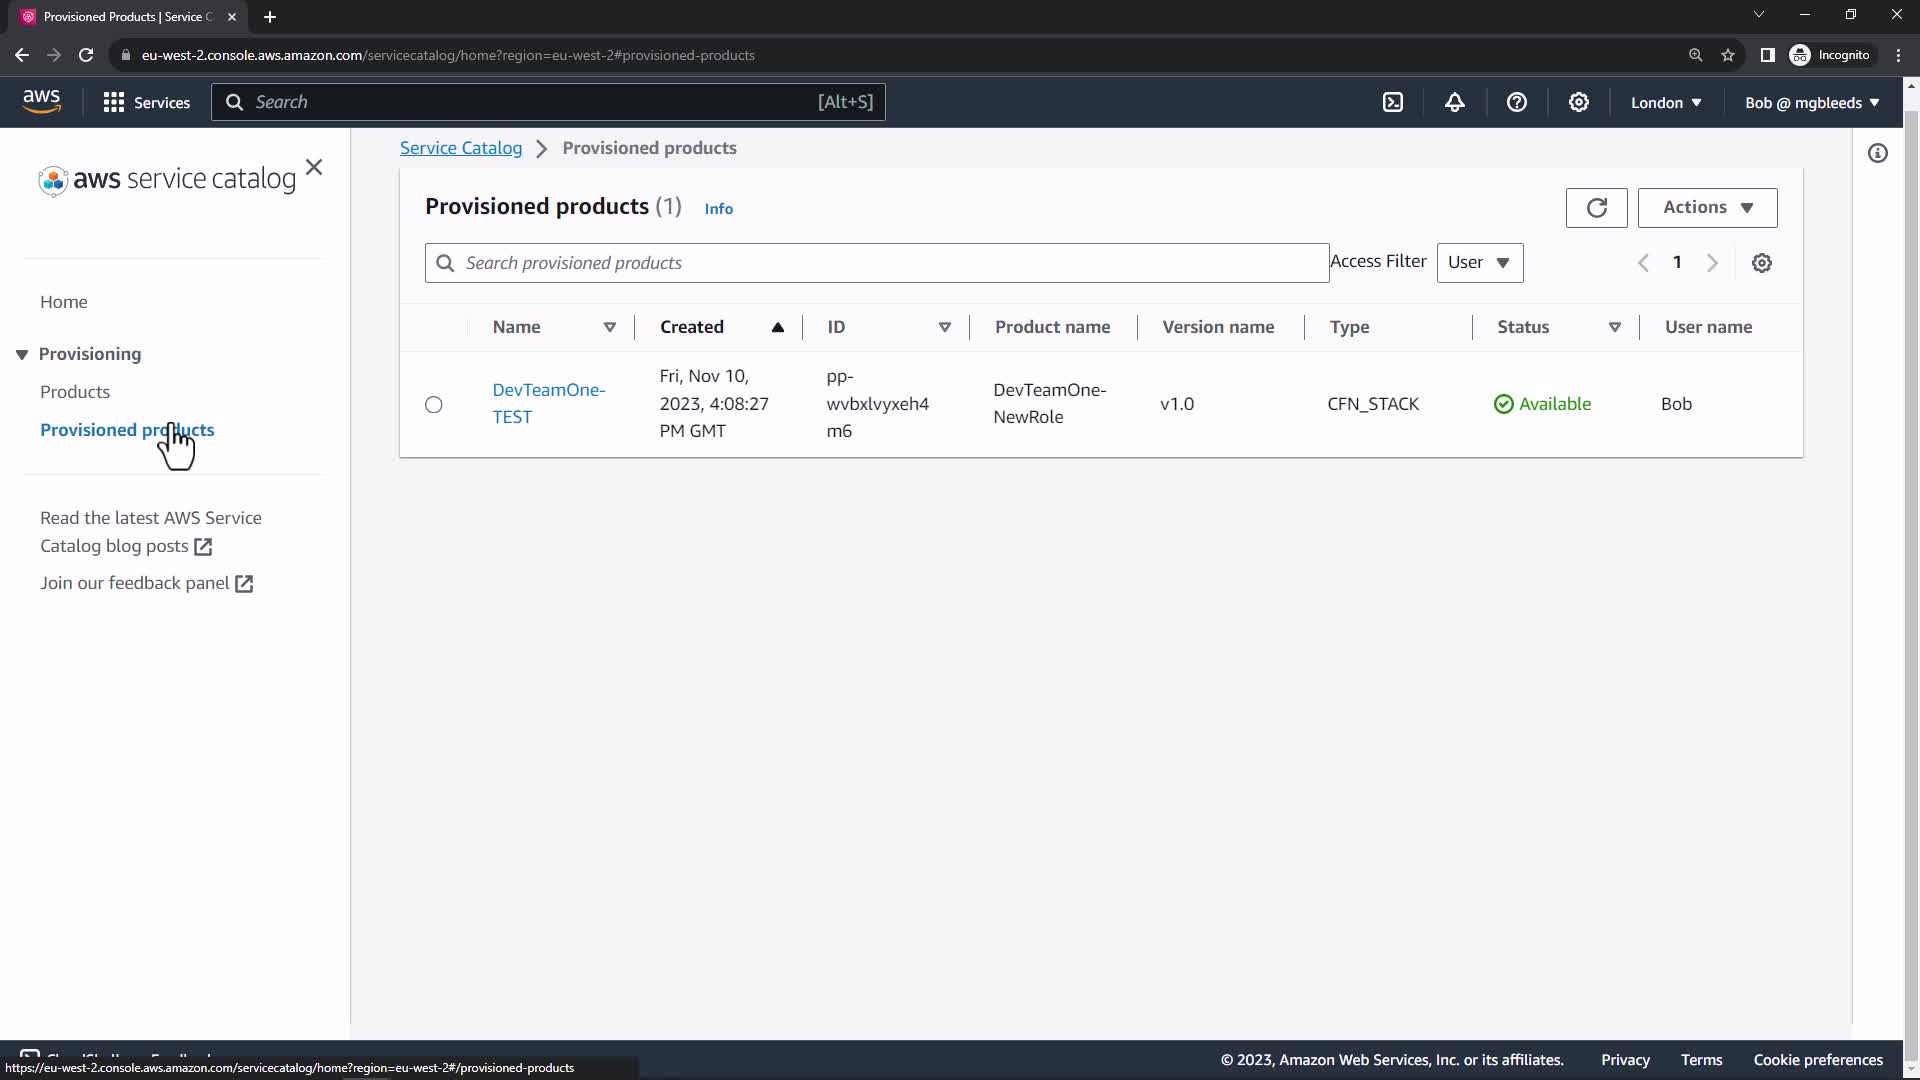Open the table preferences gear icon
Viewport: 1920px width, 1080px height.
pyautogui.click(x=1762, y=263)
